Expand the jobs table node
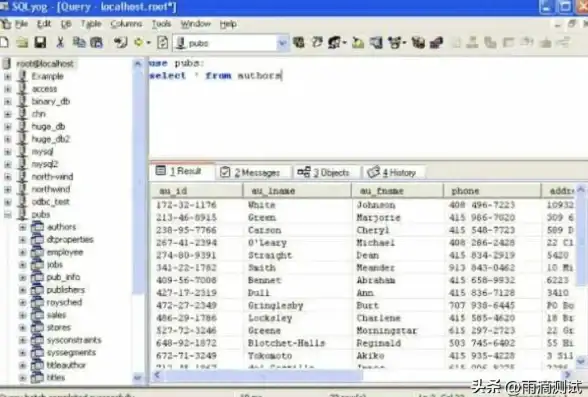588x397 pixels. [22, 265]
